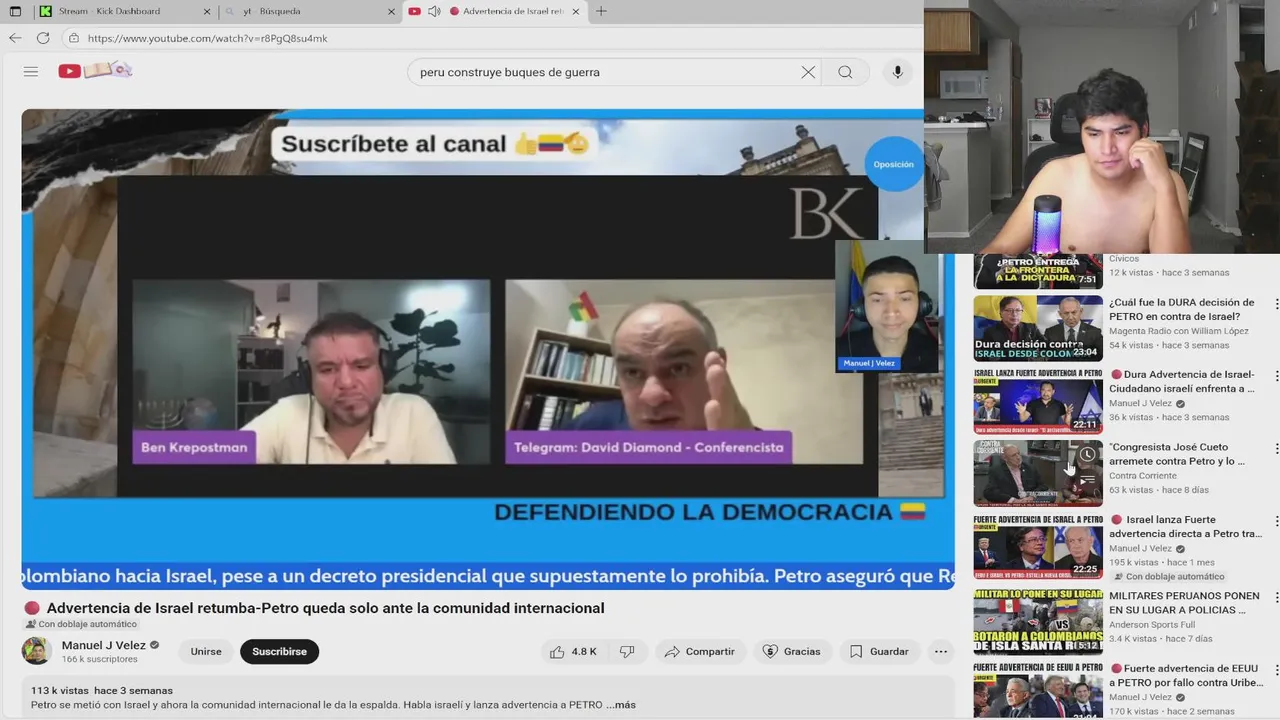This screenshot has width=1280, height=720.
Task: Open options for Israel lanza Fuerte advertencia video
Action: click(x=1275, y=520)
